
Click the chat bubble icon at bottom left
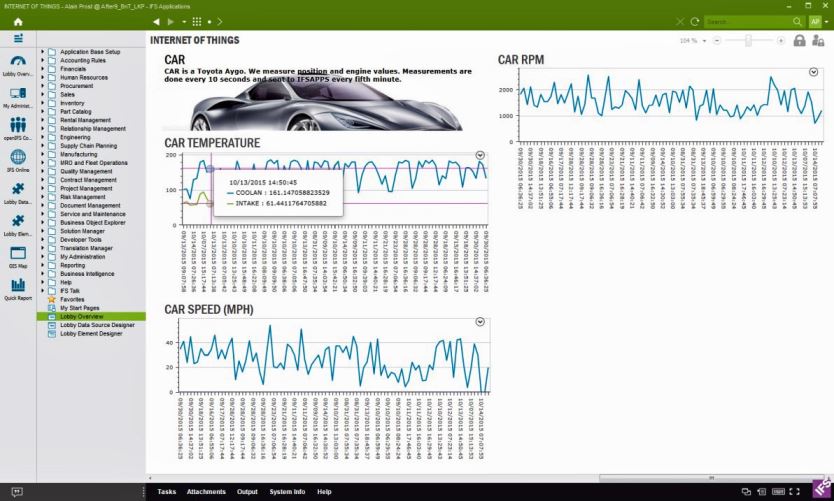click(16, 492)
